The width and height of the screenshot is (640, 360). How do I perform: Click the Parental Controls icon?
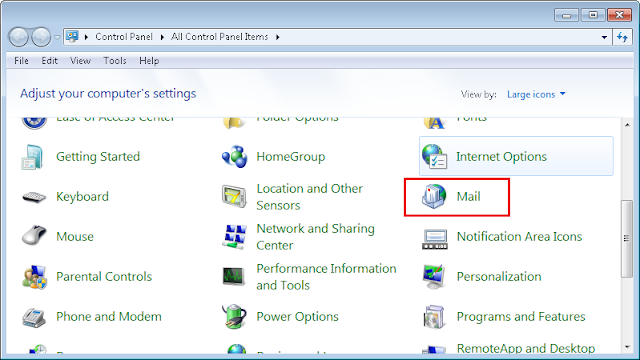click(34, 277)
